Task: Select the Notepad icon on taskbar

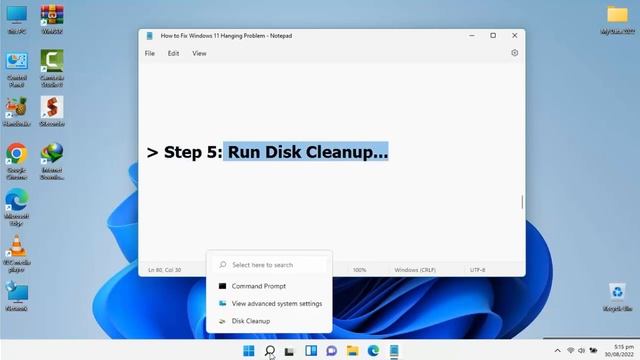Action: point(394,351)
